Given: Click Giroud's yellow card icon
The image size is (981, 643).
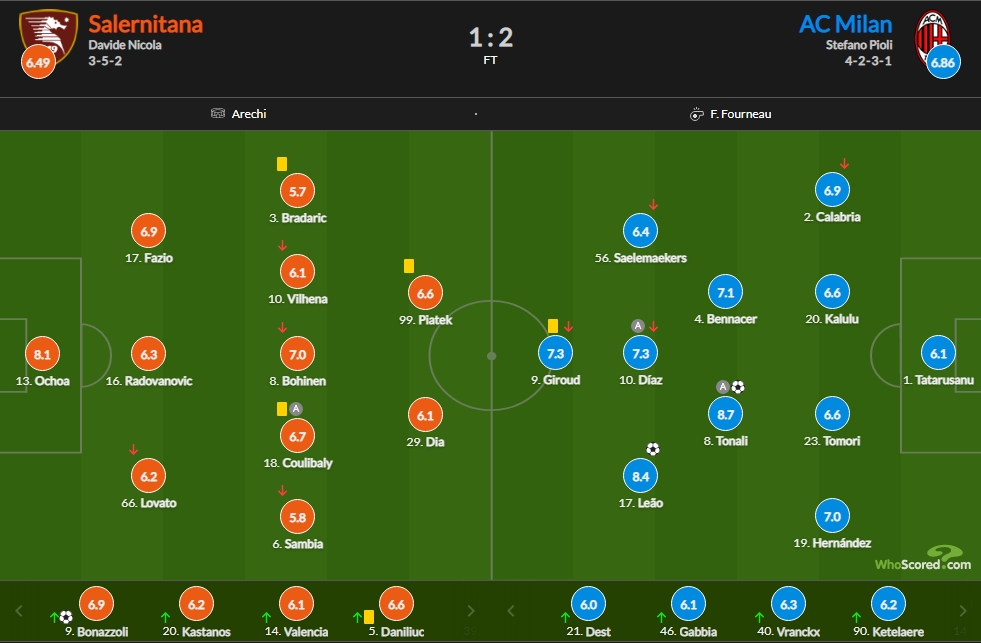Looking at the screenshot, I should (552, 325).
